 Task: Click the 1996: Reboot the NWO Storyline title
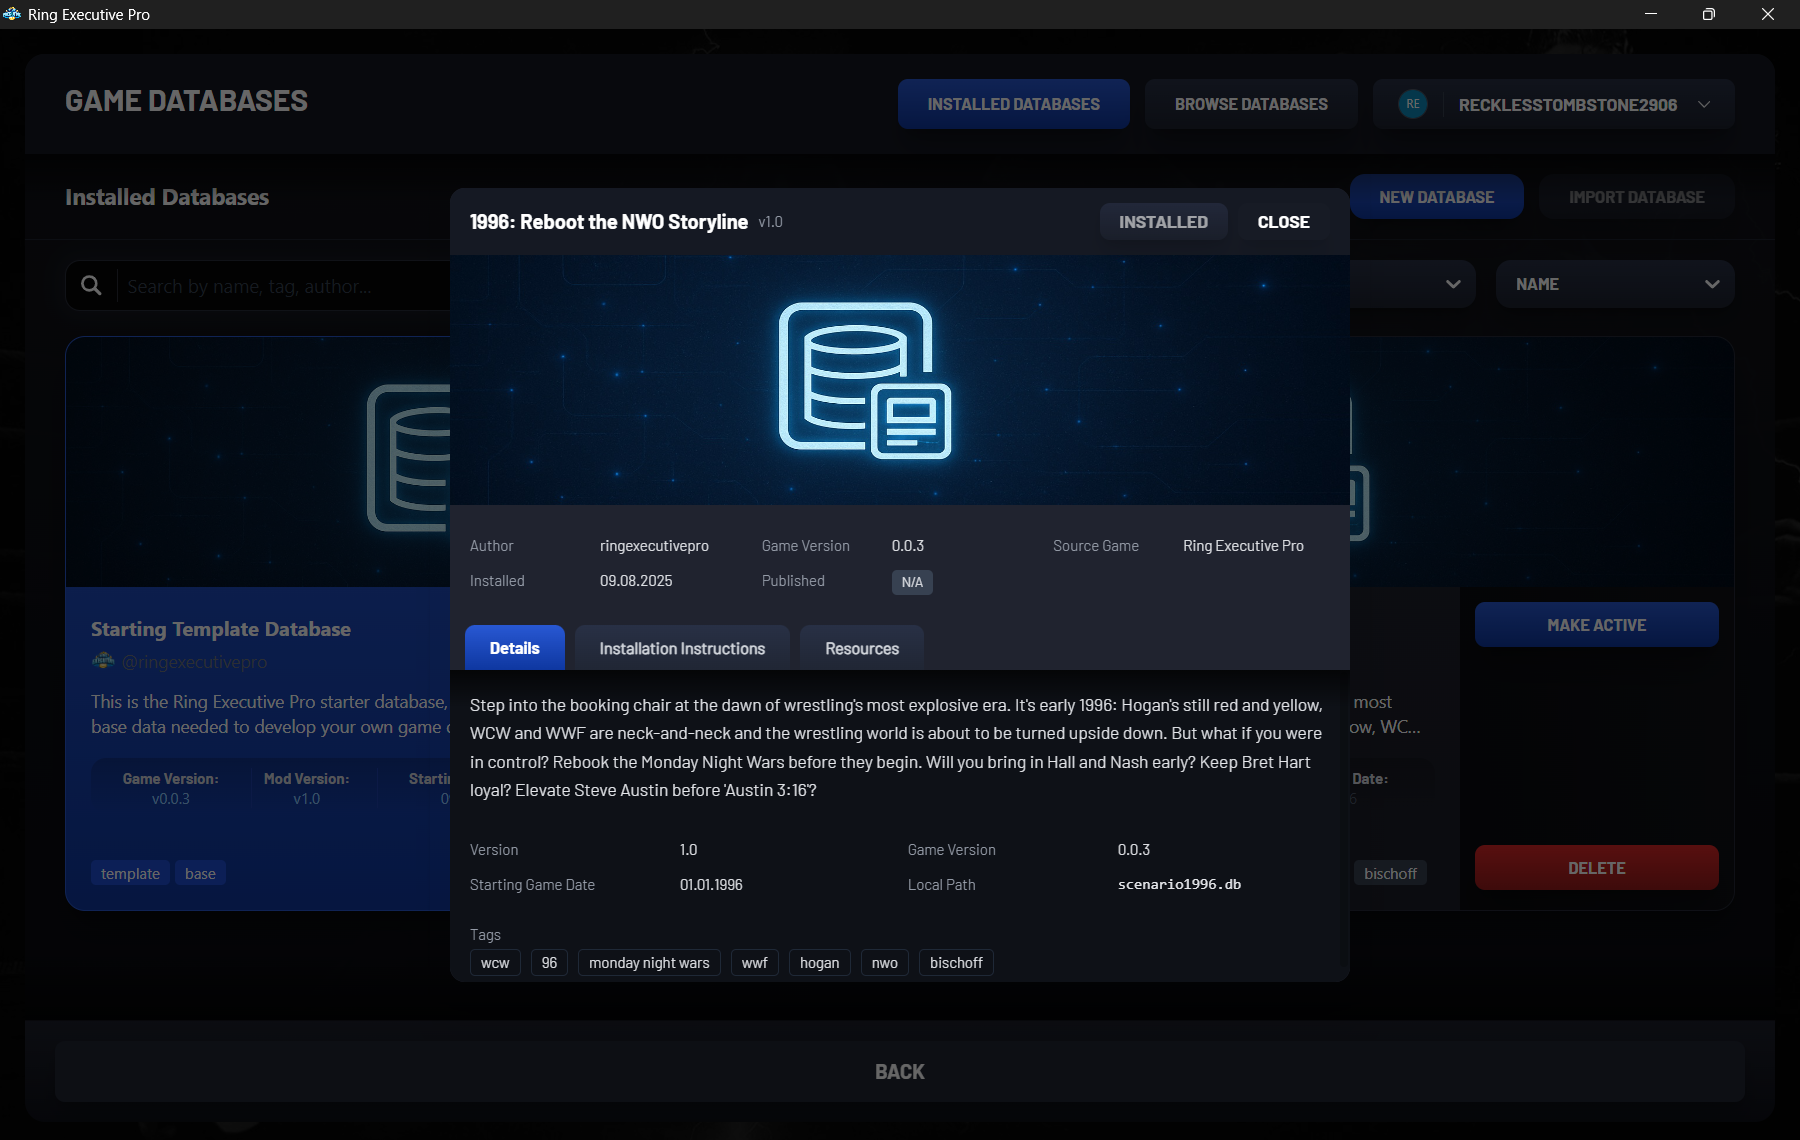tap(609, 222)
